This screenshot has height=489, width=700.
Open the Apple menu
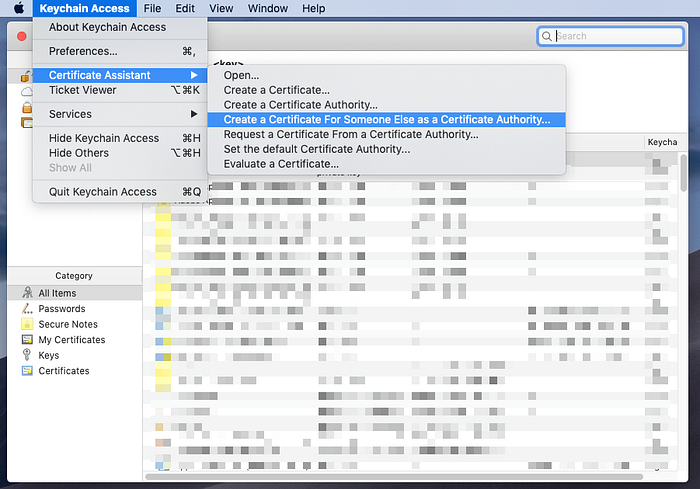pyautogui.click(x=19, y=8)
